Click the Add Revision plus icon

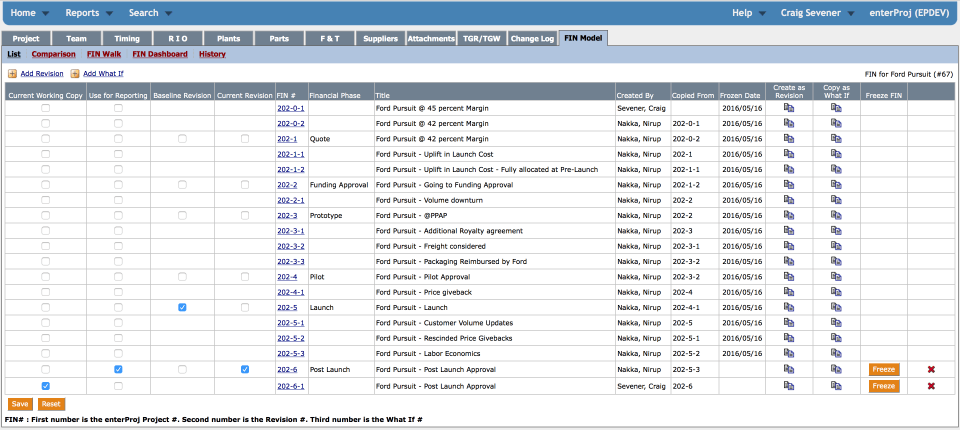coord(12,74)
